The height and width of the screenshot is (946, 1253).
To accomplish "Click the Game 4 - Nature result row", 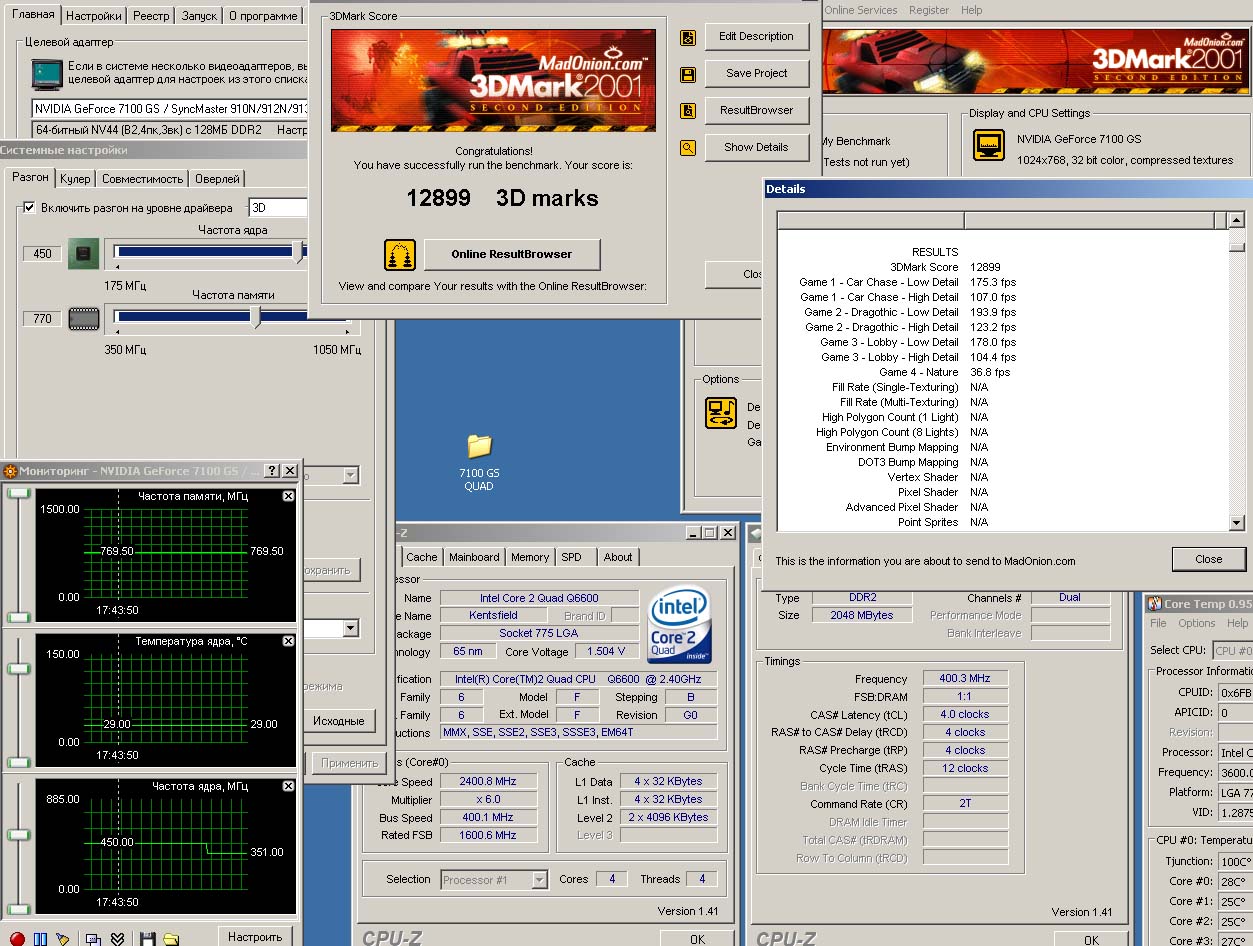I will click(944, 373).
